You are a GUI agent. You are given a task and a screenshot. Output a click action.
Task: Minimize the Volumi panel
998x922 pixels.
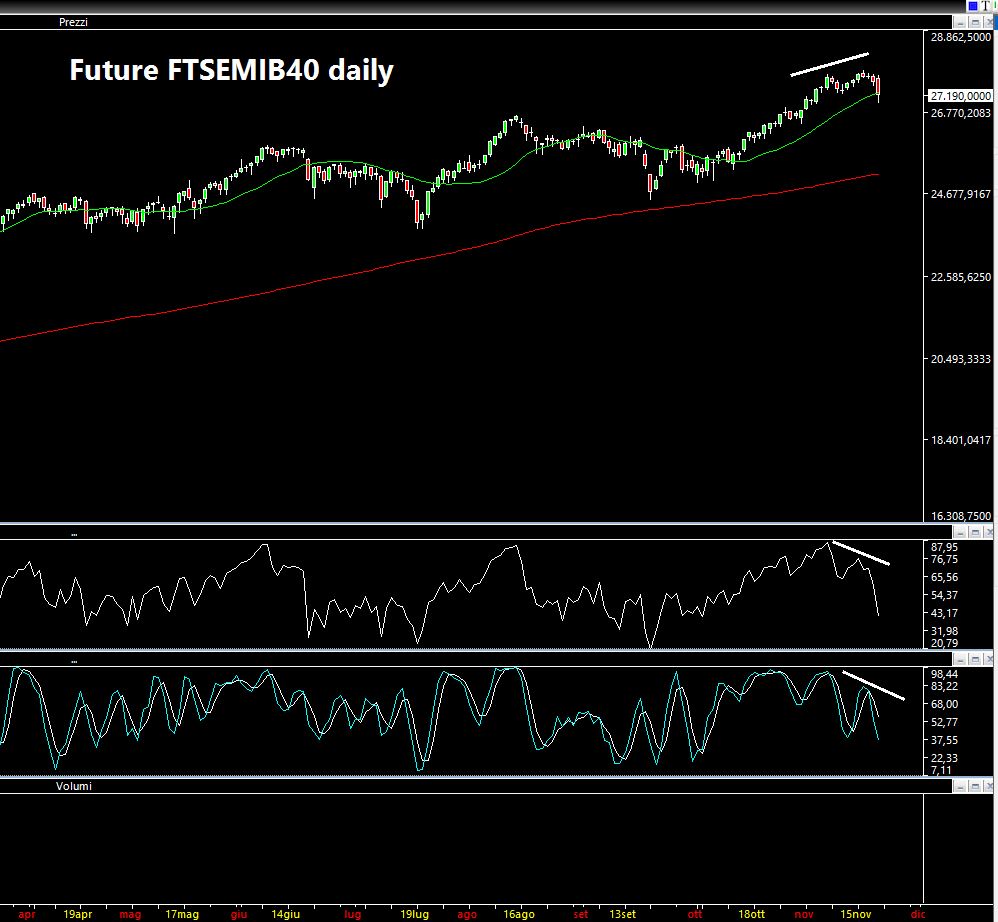tap(960, 786)
